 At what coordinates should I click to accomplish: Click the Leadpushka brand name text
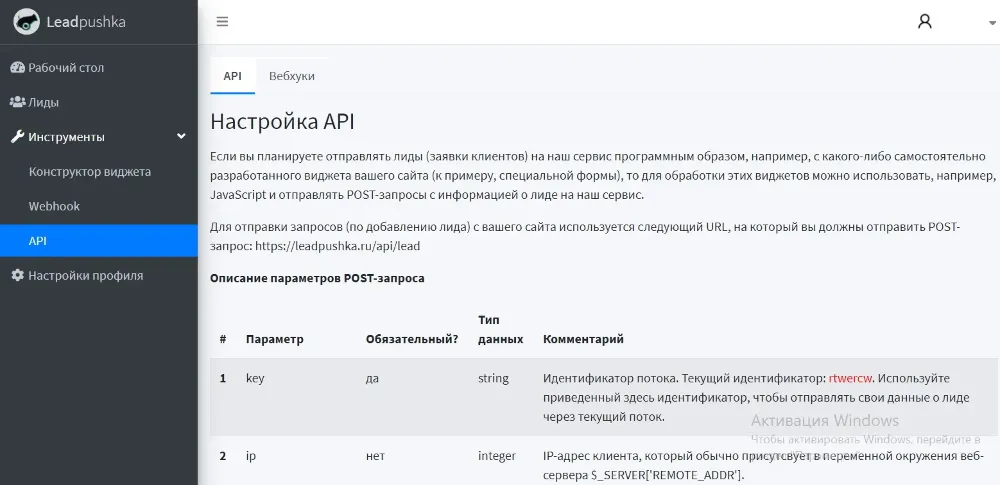pos(86,22)
